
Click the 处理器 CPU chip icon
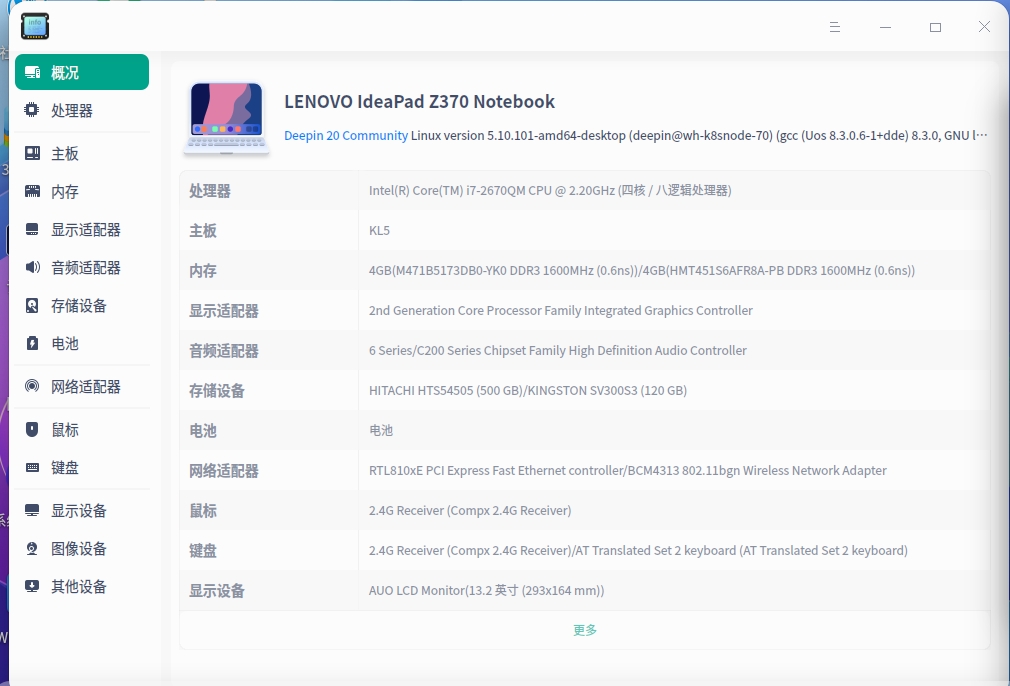(32, 110)
